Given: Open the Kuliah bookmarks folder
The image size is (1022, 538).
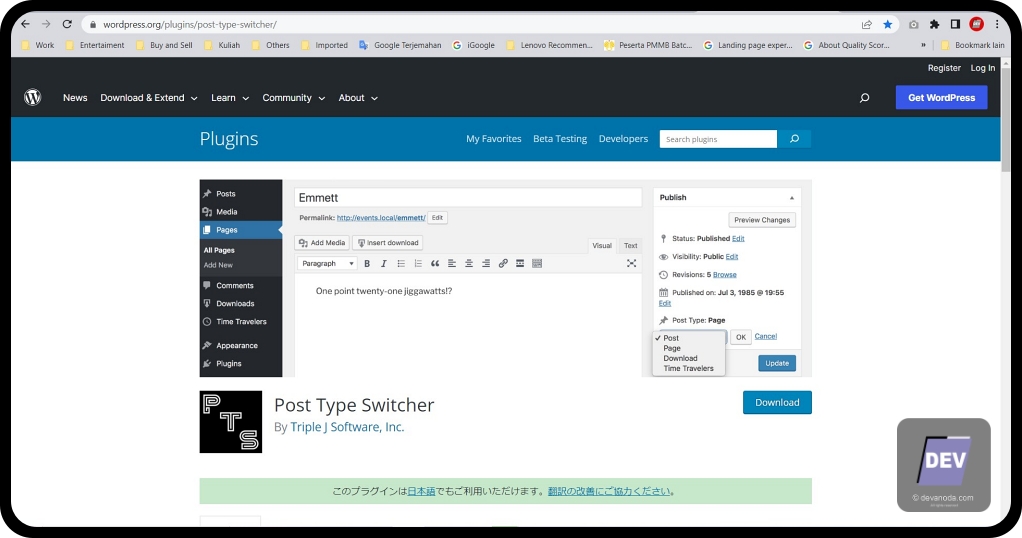Looking at the screenshot, I should [222, 45].
